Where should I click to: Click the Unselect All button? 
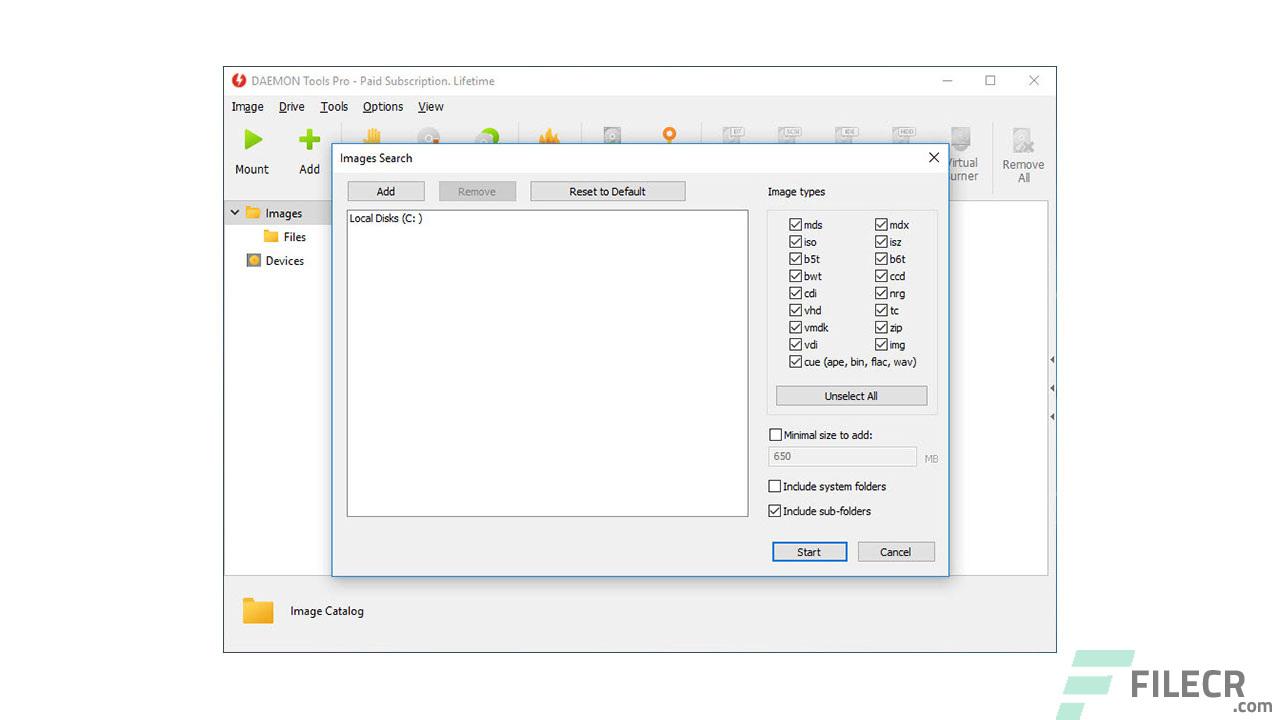(851, 396)
